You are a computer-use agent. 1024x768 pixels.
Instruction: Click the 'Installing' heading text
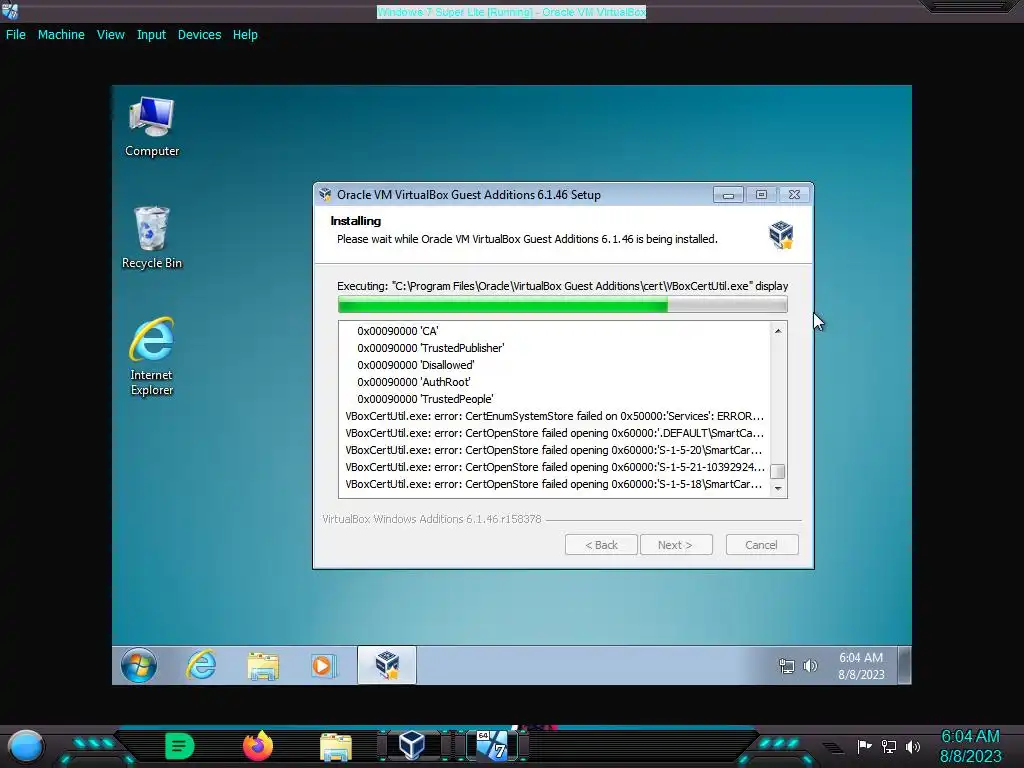[x=355, y=221]
